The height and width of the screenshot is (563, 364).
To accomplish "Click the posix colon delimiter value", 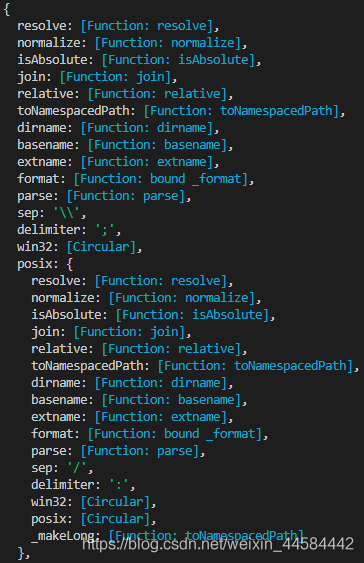I will pos(119,485).
